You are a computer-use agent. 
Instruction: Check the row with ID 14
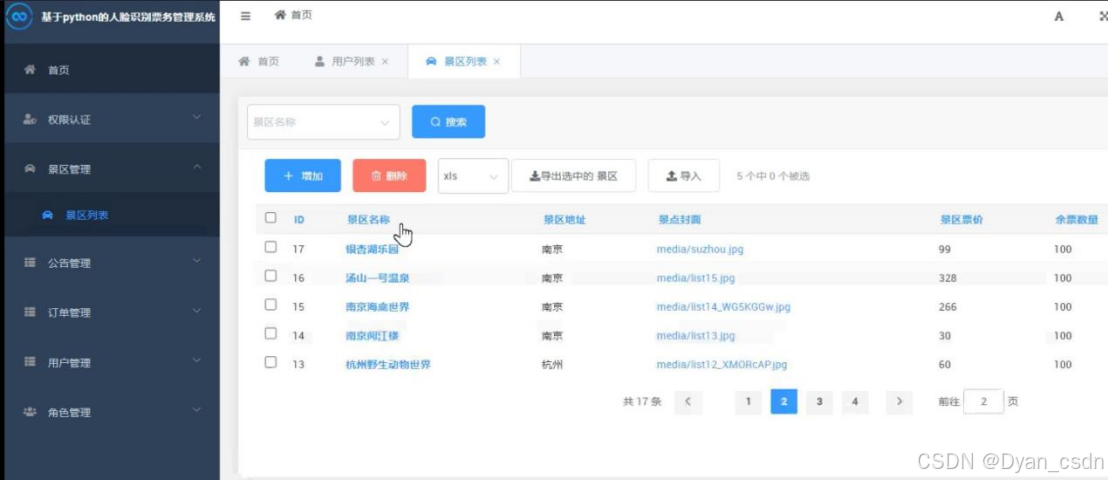tap(271, 333)
